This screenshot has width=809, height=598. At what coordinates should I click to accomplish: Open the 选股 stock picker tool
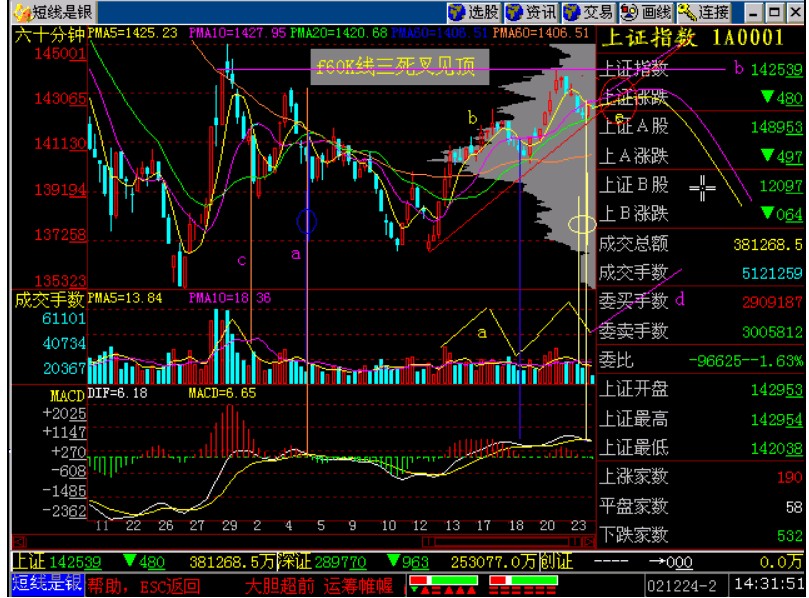(474, 12)
